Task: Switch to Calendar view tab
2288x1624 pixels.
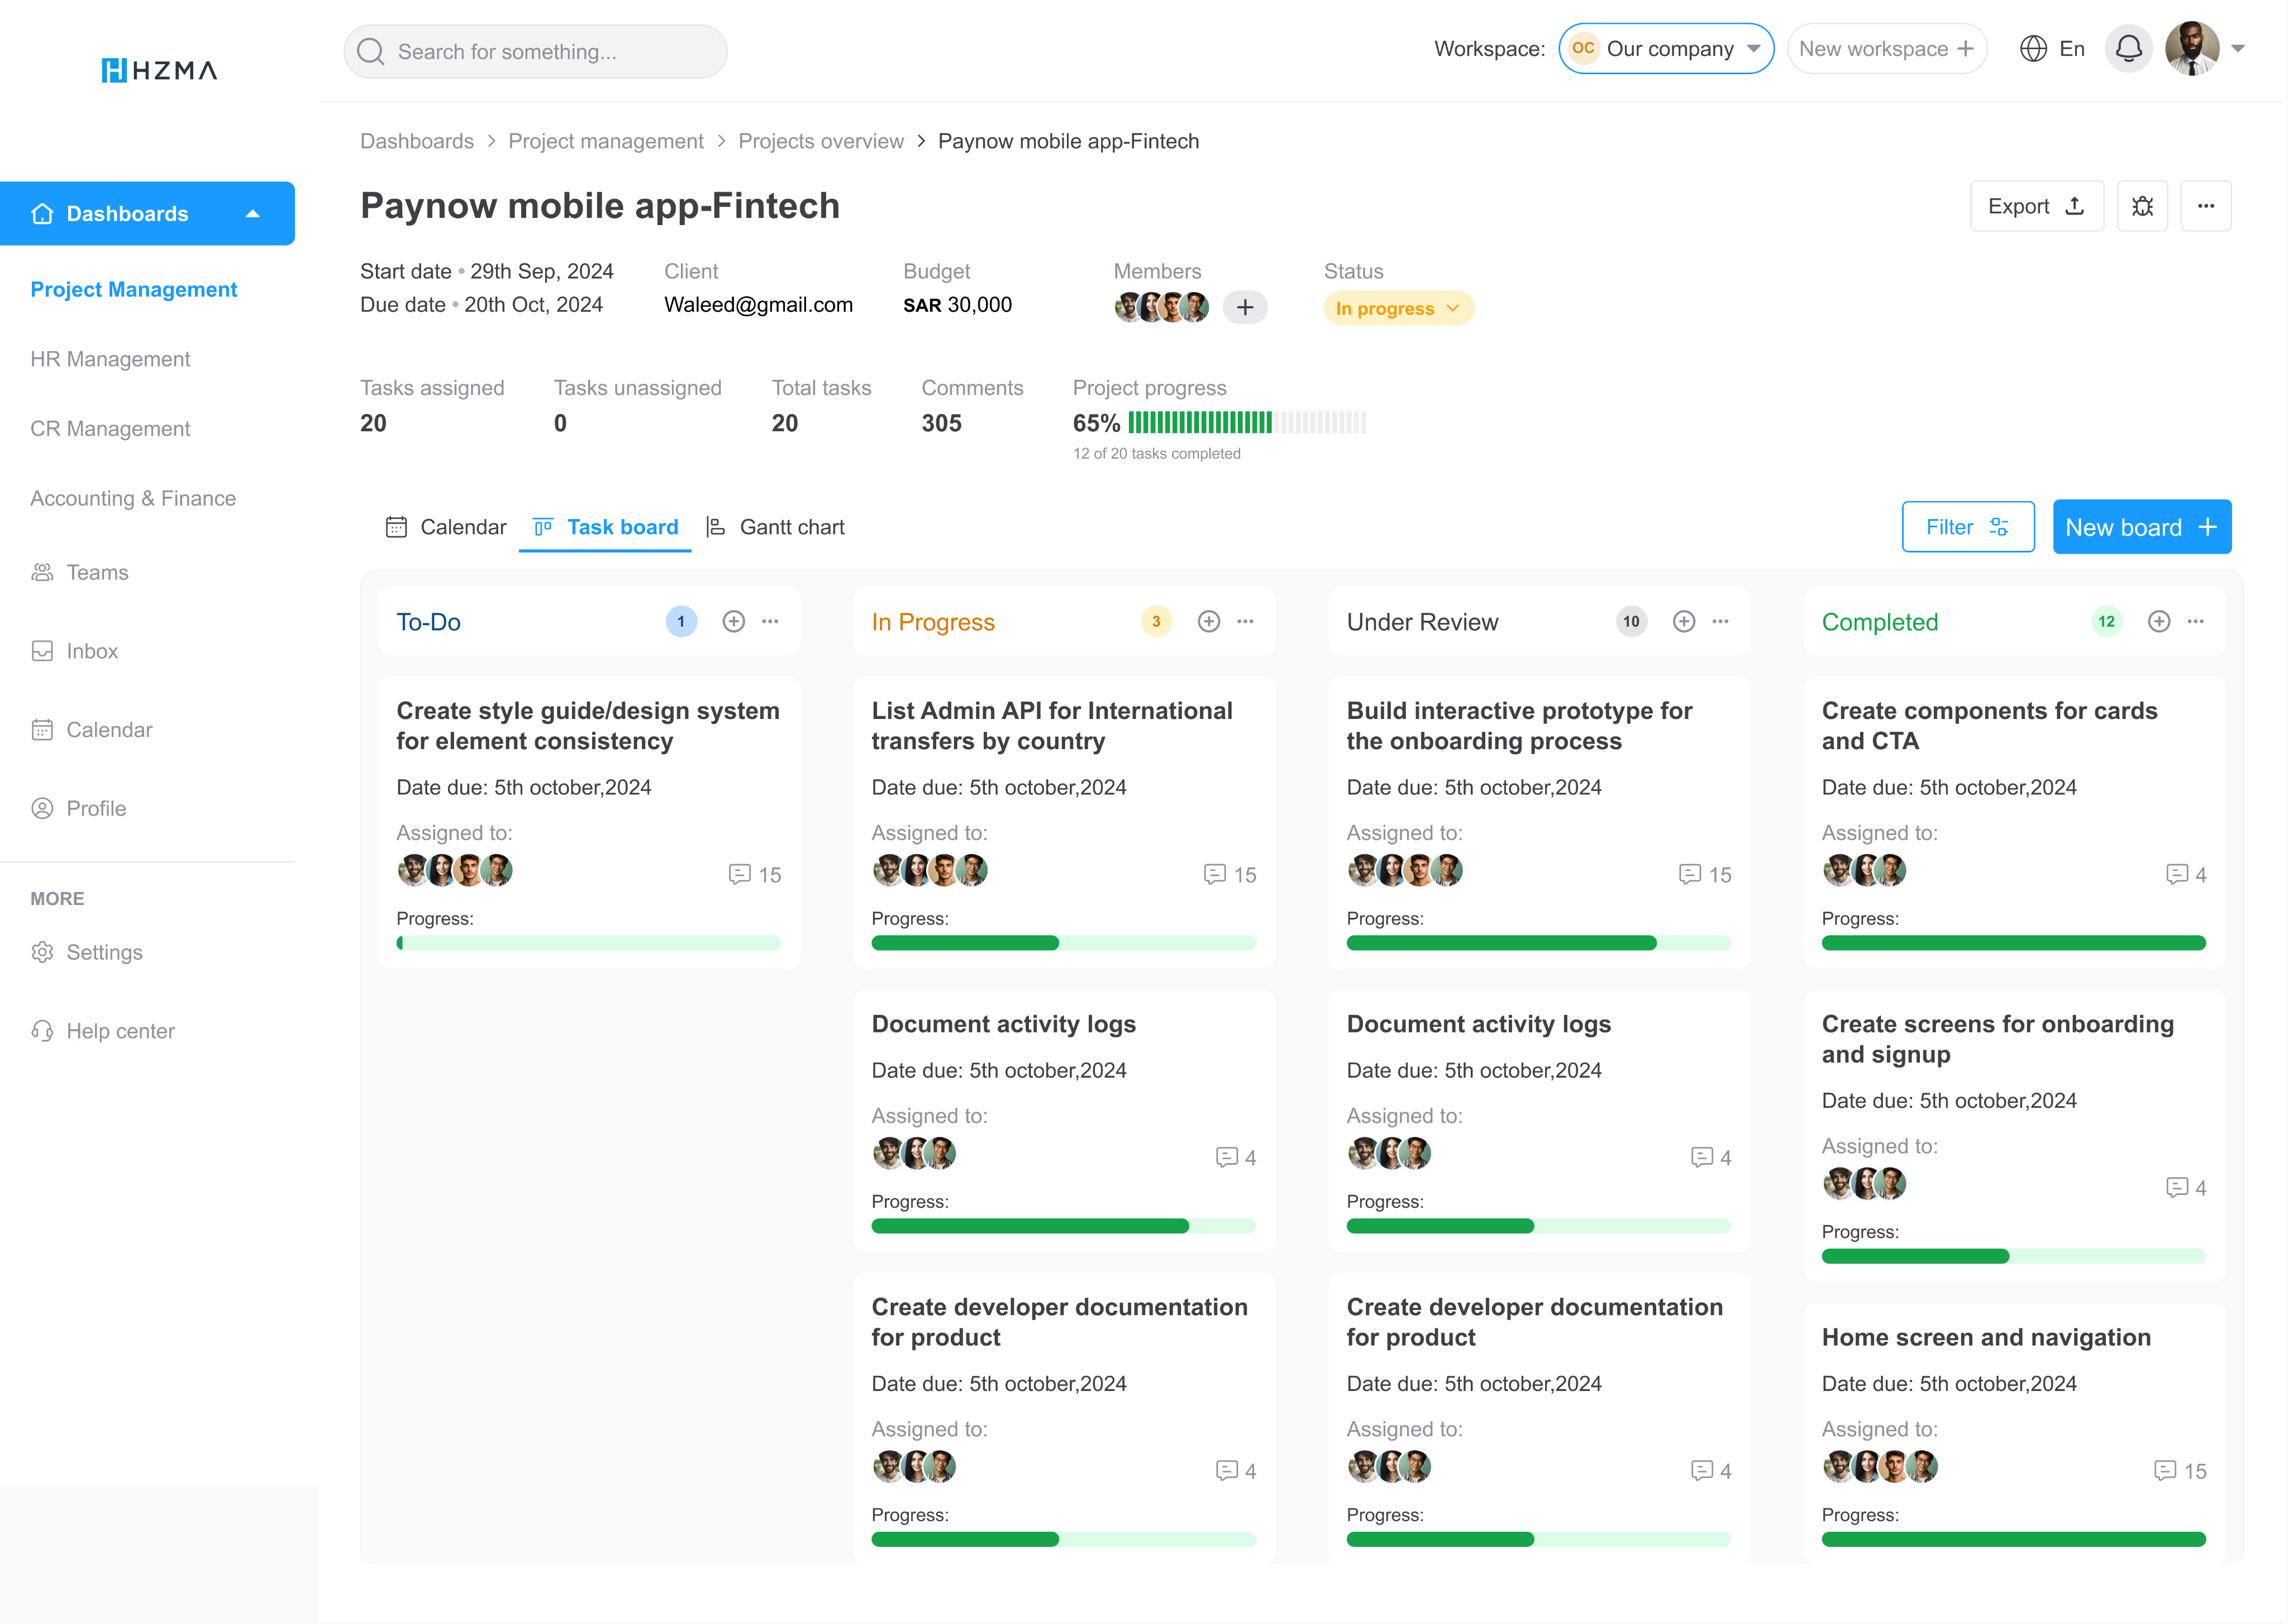Action: pos(446,527)
